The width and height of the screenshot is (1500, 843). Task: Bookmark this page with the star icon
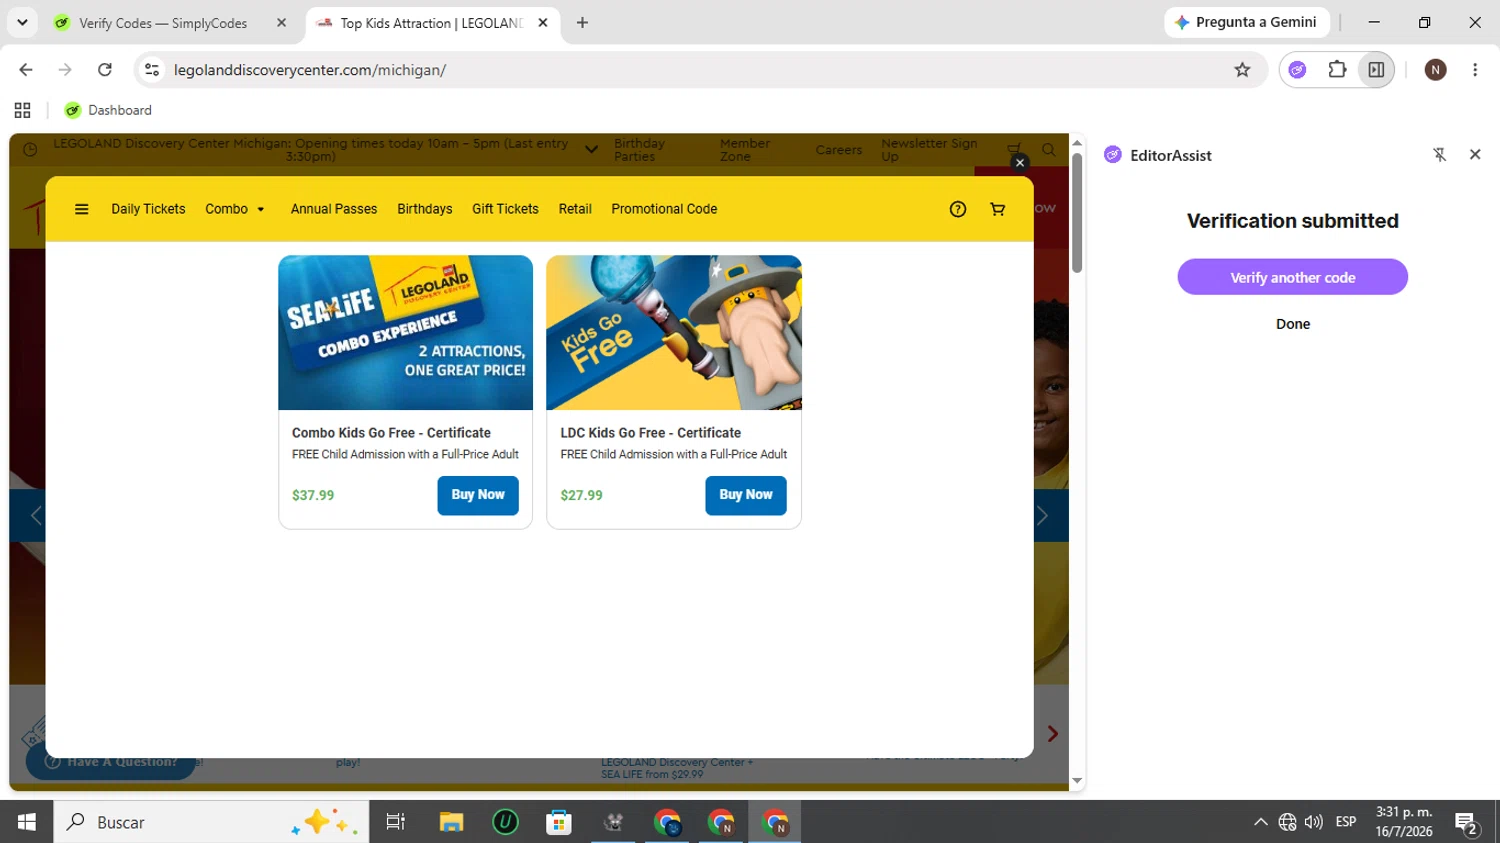pyautogui.click(x=1242, y=70)
